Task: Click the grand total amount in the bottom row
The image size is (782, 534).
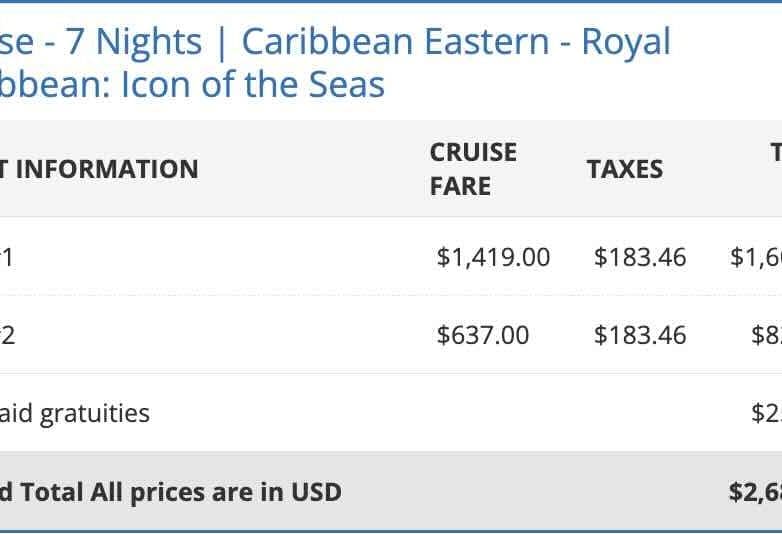Action: (x=755, y=492)
